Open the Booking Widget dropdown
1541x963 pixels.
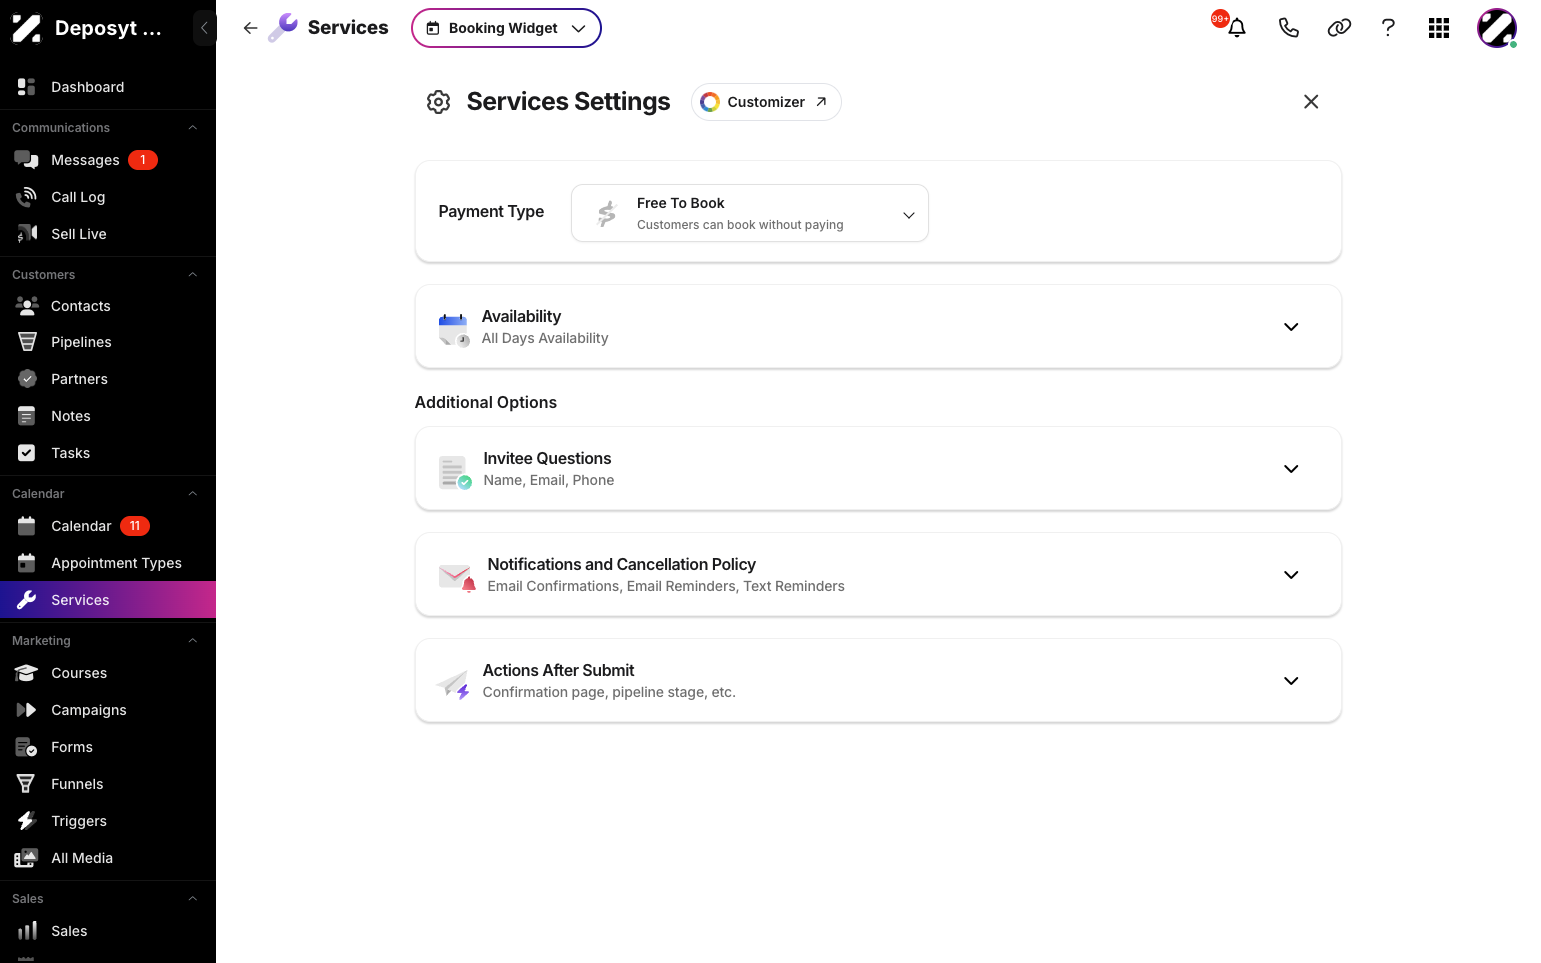(506, 28)
